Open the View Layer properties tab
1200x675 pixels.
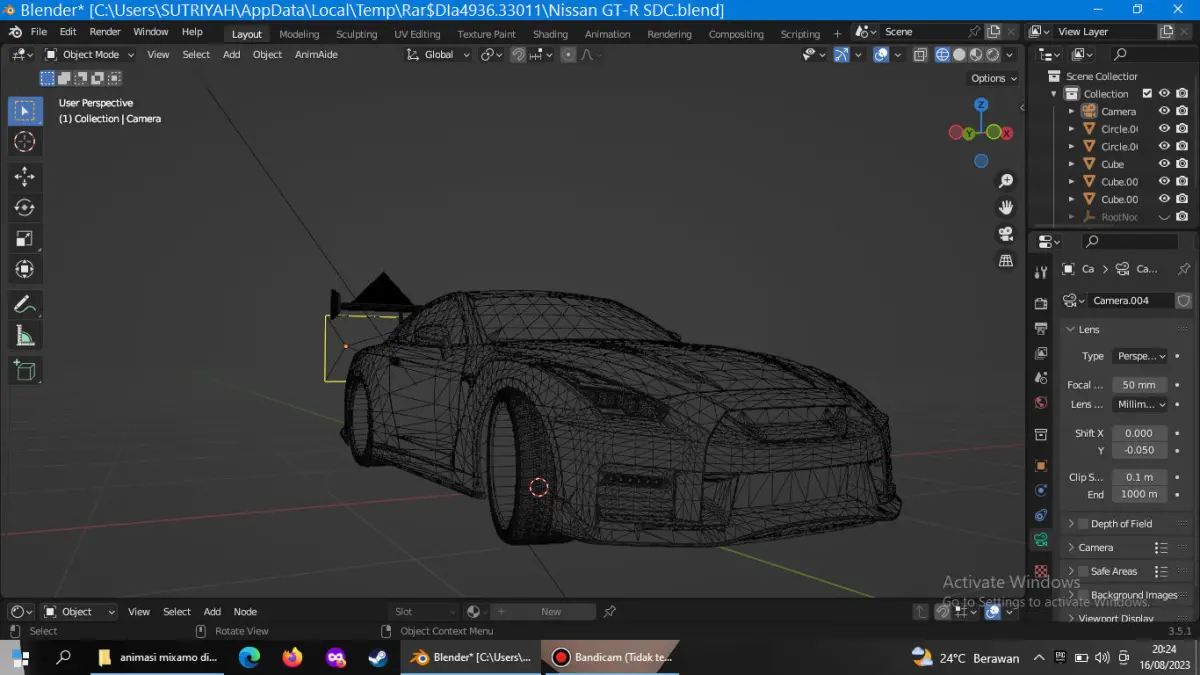(1041, 353)
